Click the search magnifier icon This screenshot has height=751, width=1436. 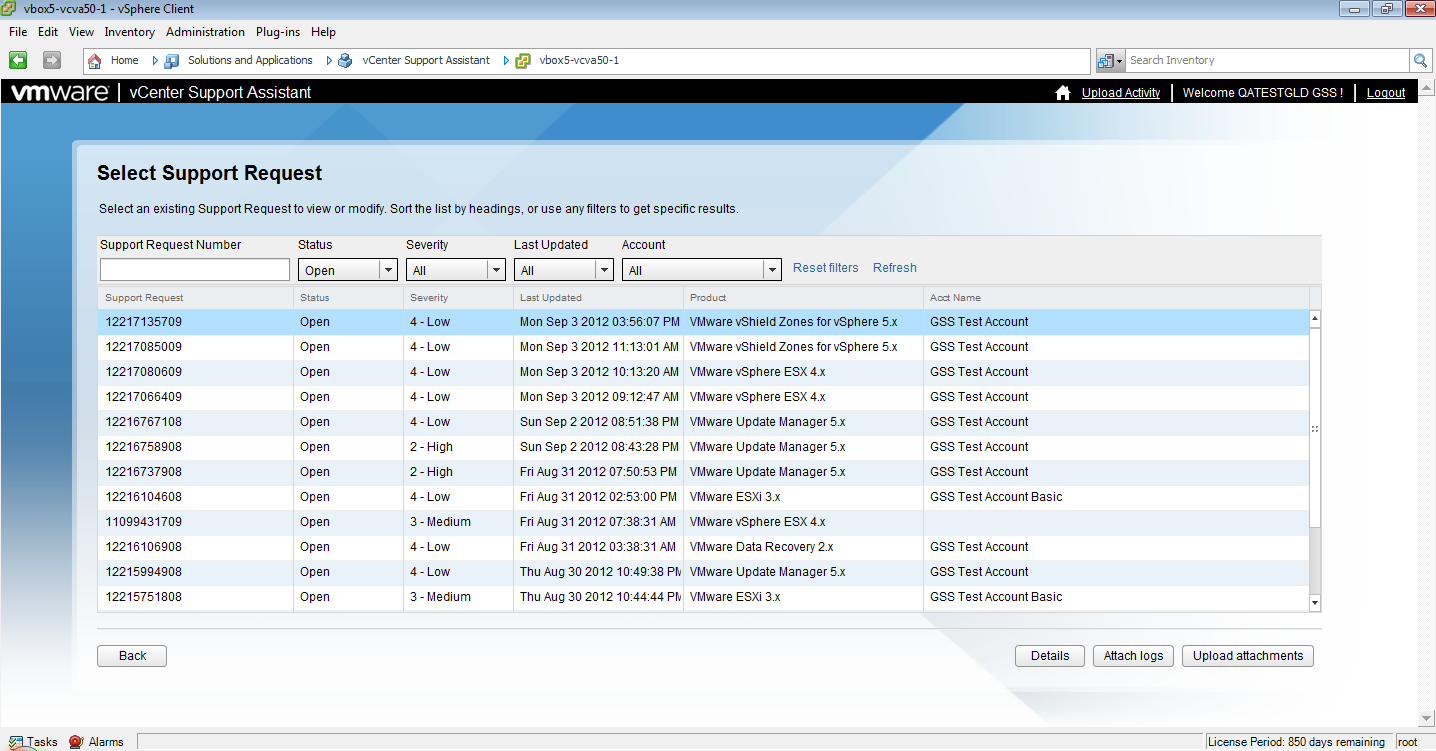[x=1421, y=60]
